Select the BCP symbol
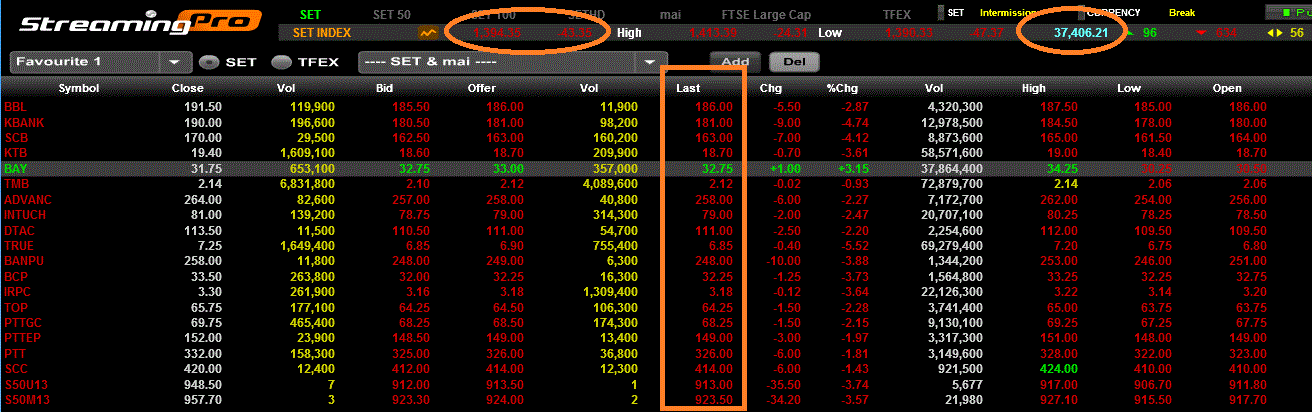The height and width of the screenshot is (416, 1312). (16, 276)
